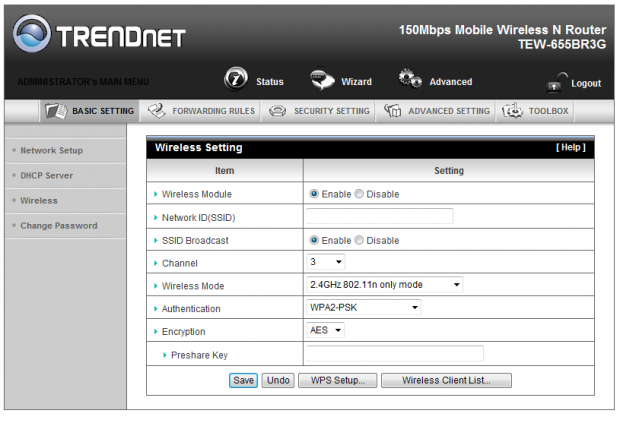Click the Network ID(SSID) input field
This screenshot has width=620, height=423.
pos(380,216)
